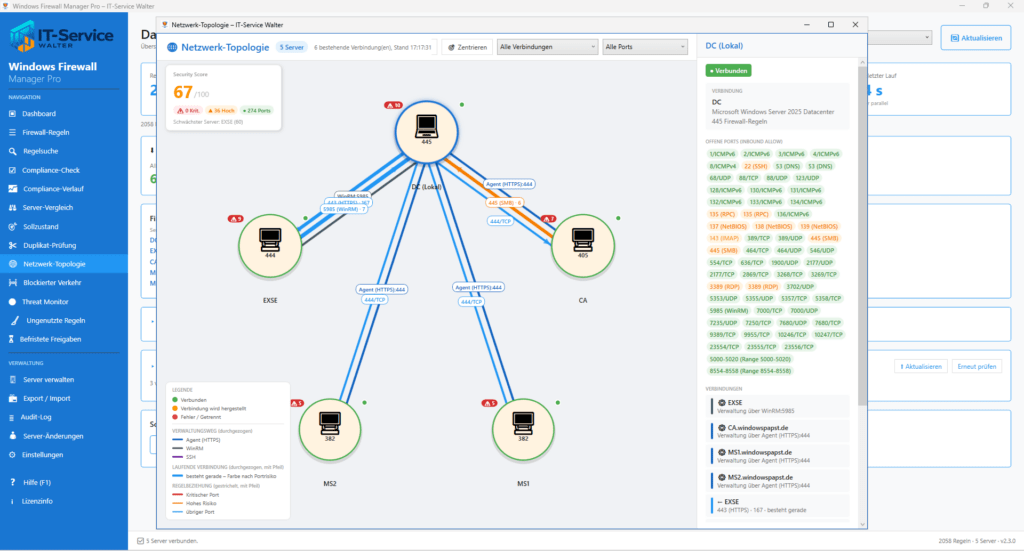This screenshot has width=1024, height=551.
Task: Click the 0 Krit. badge in Security Score
Action: click(188, 110)
